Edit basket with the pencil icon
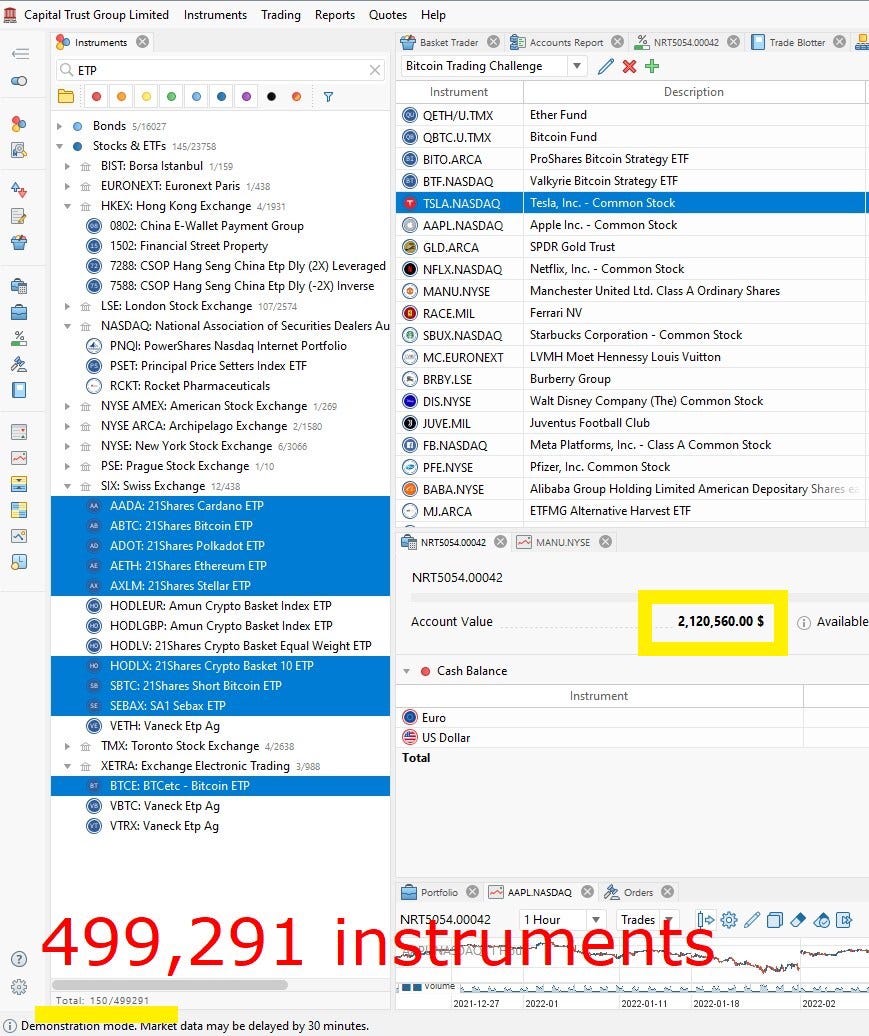This screenshot has height=1036, width=869. (x=605, y=66)
